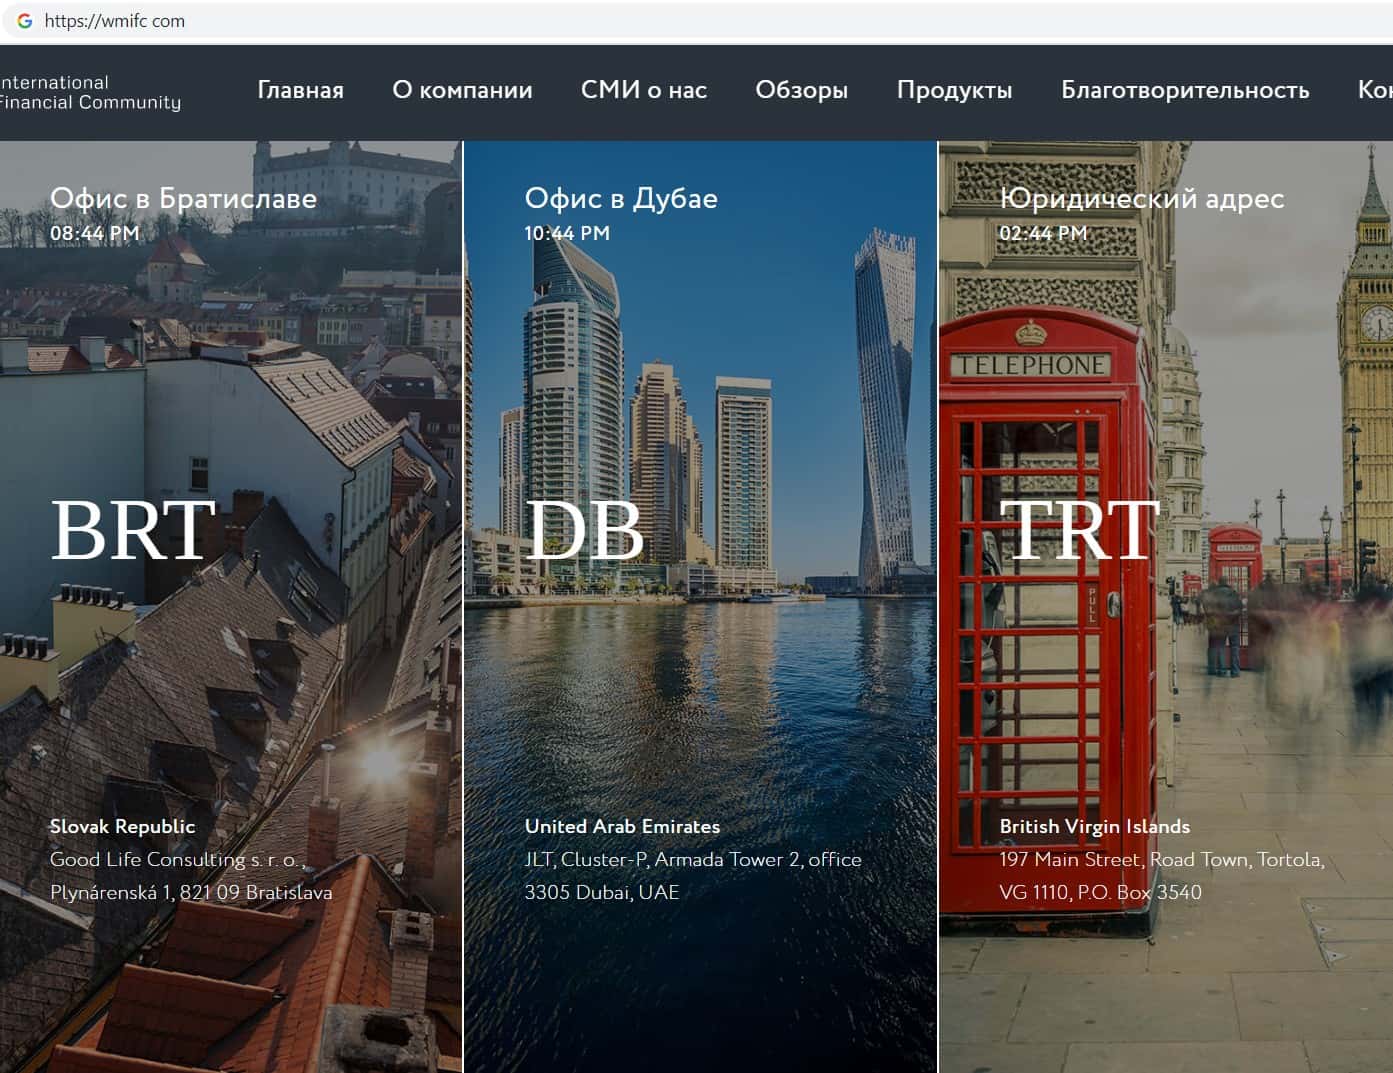Click the British Virgin Islands country label

pyautogui.click(x=1095, y=826)
